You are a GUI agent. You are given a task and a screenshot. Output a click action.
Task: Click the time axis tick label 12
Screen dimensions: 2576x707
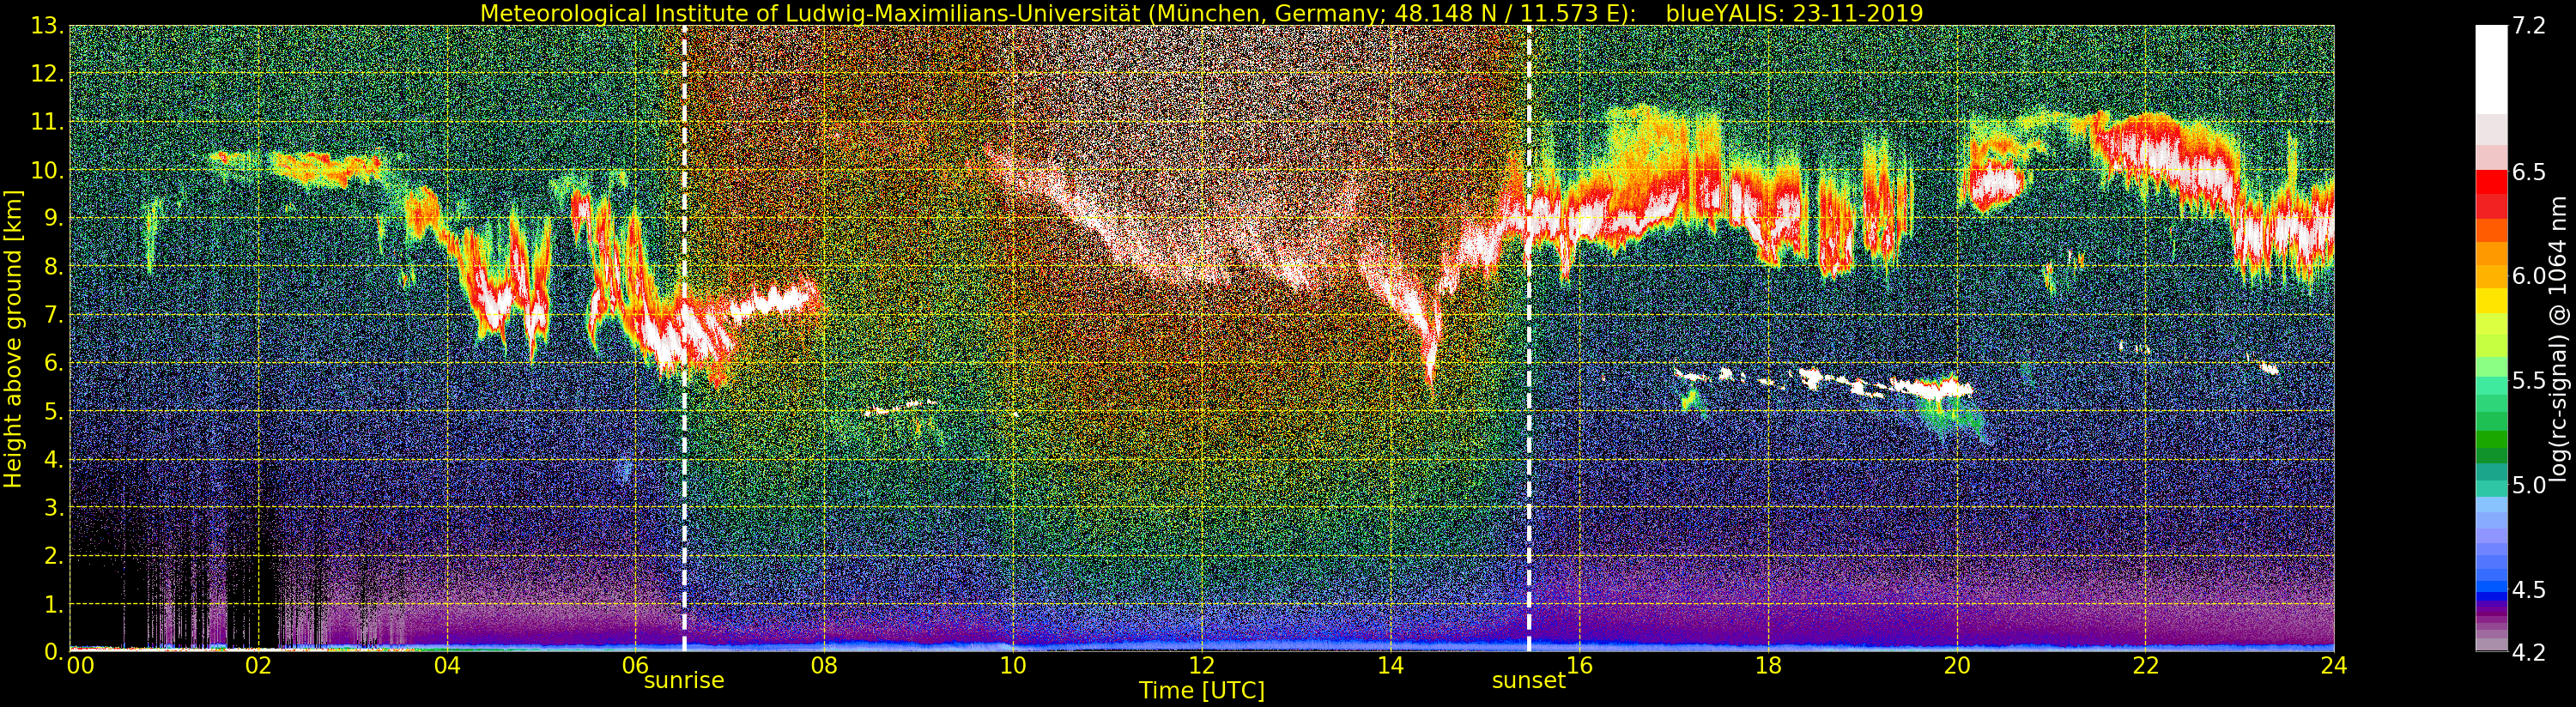(1202, 666)
